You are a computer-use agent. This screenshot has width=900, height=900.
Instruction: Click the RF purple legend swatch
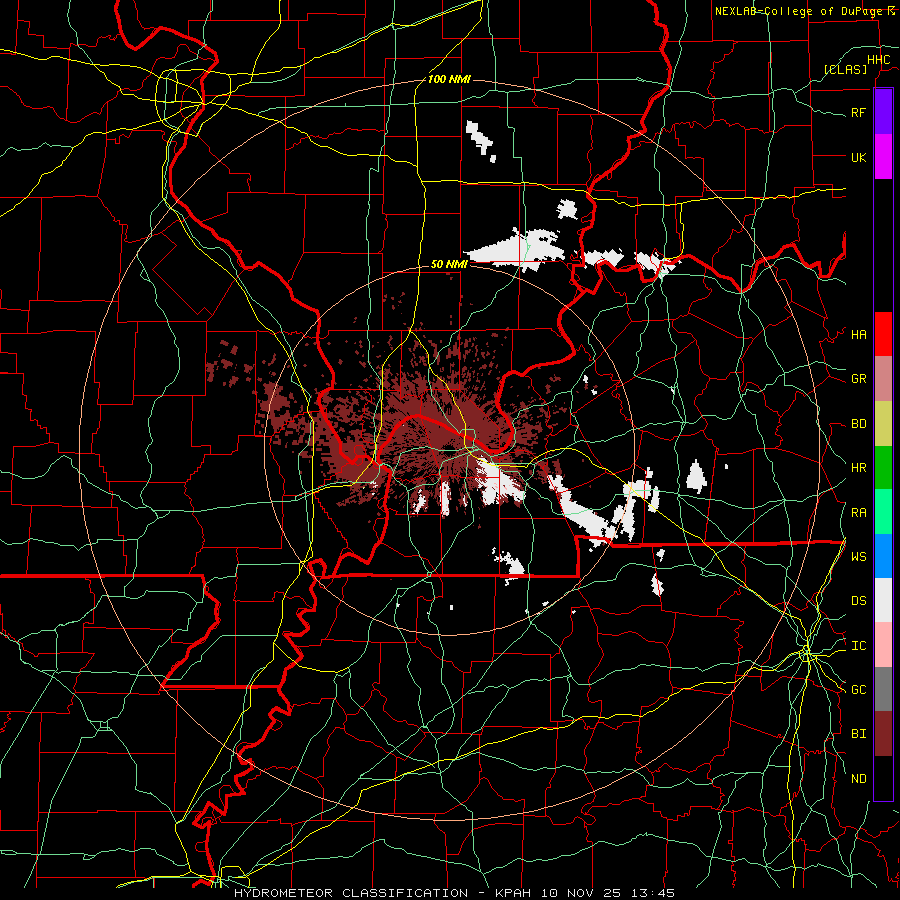click(x=883, y=112)
